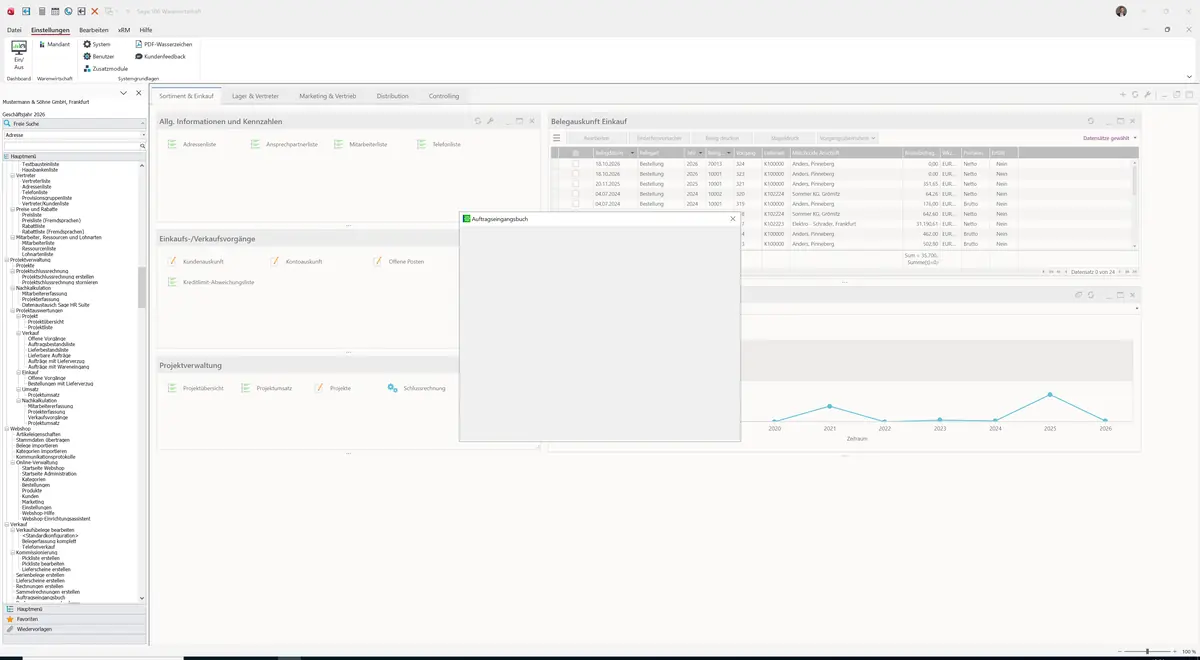Viewport: 1200px width, 660px height.
Task: Open the Schlussrechnung tile
Action: (x=416, y=388)
